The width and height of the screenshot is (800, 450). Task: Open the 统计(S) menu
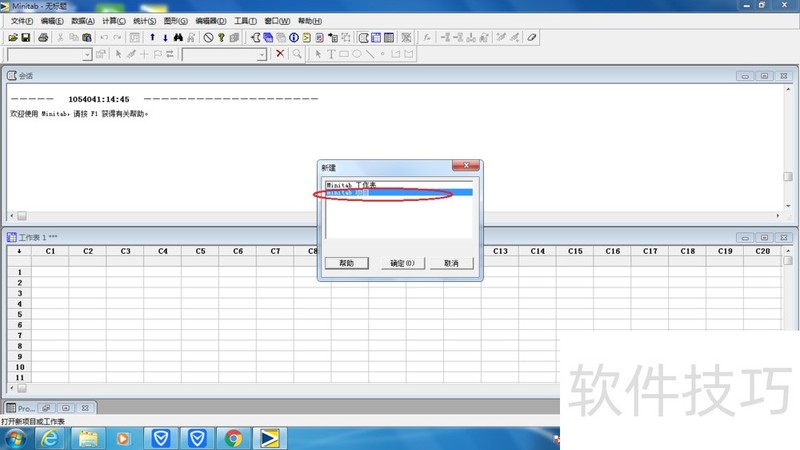(x=144, y=21)
